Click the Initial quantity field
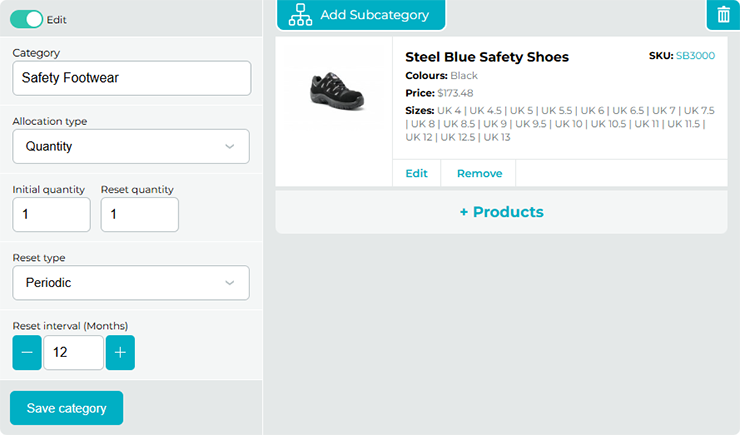 [51, 214]
